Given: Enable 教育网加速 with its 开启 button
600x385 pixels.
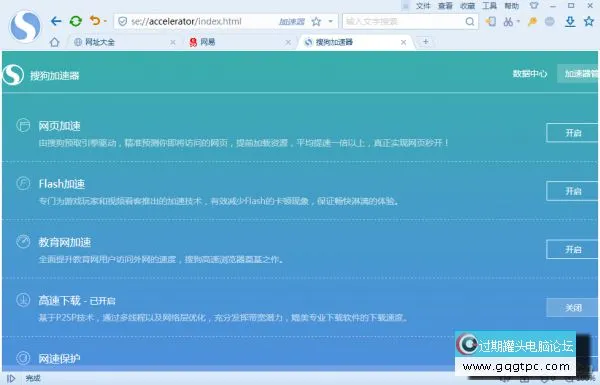Looking at the screenshot, I should [x=572, y=250].
